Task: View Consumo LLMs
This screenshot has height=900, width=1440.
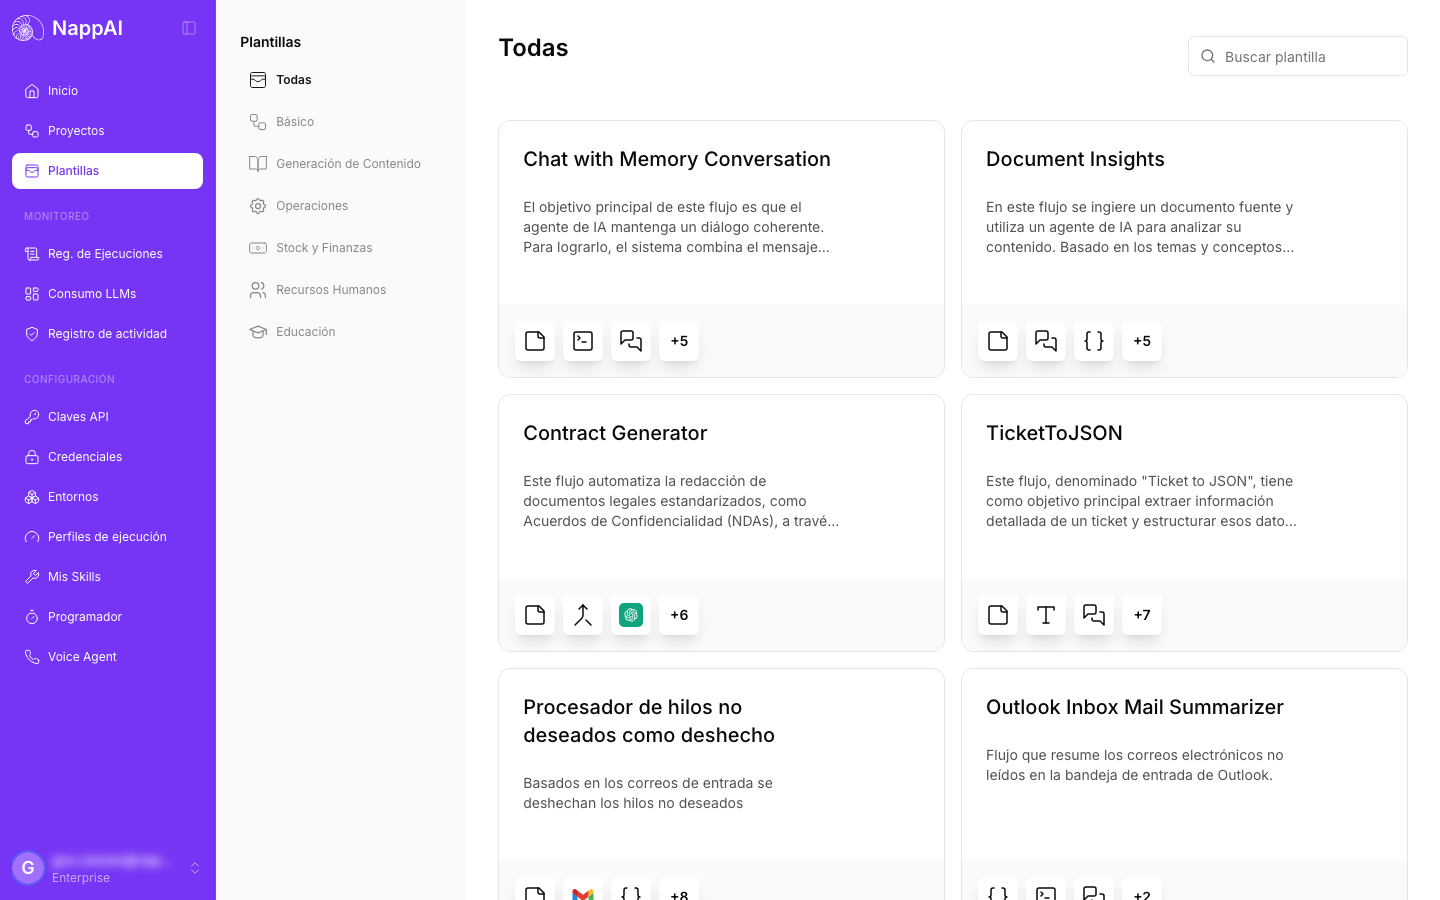Action: click(x=108, y=294)
